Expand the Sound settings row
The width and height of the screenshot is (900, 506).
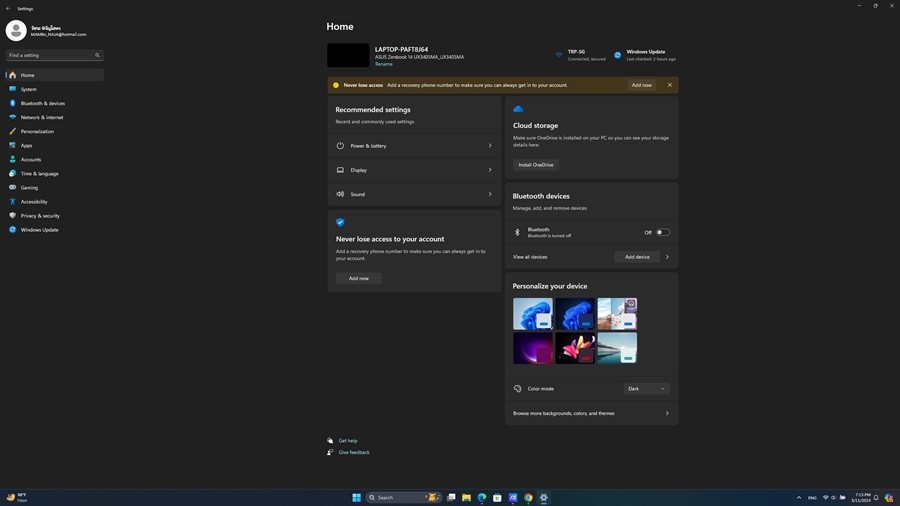point(414,194)
